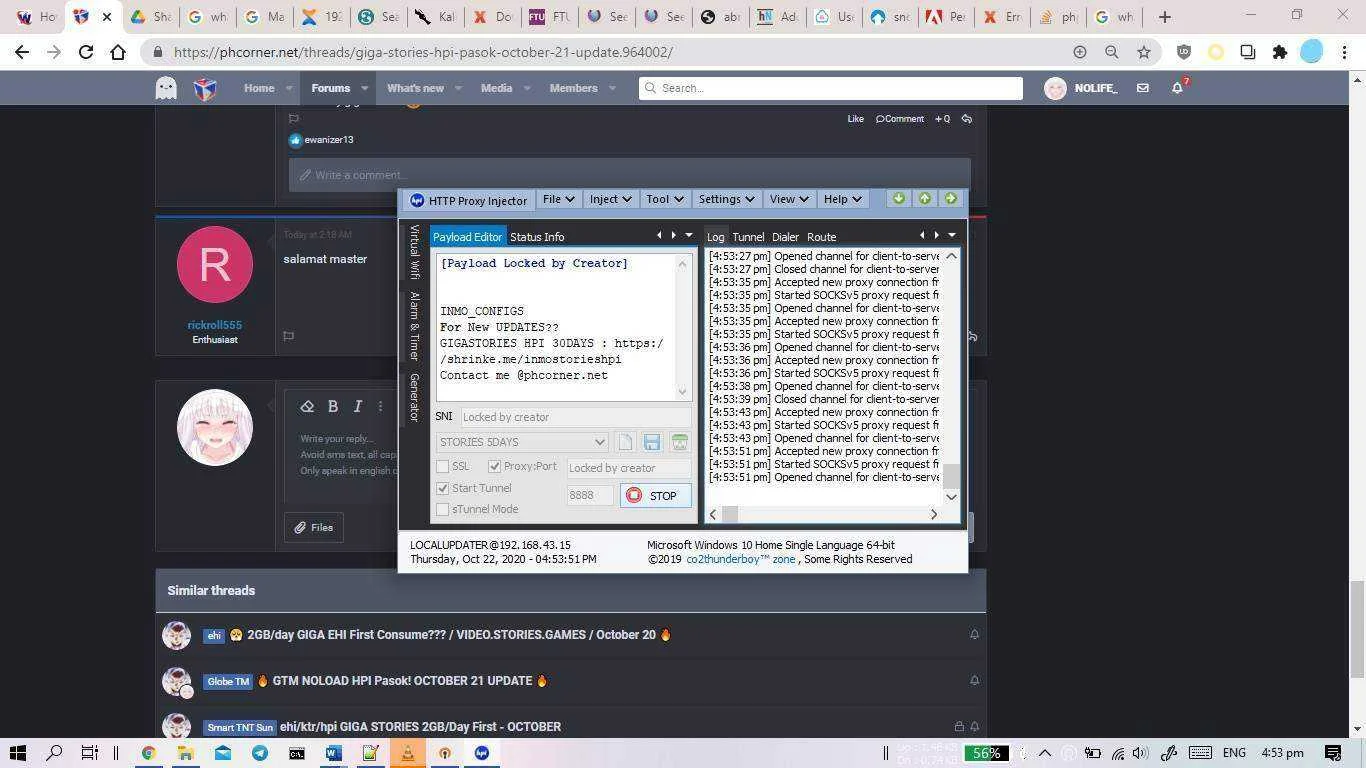1366x768 pixels.
Task: Switch to the Route tab
Action: [821, 237]
